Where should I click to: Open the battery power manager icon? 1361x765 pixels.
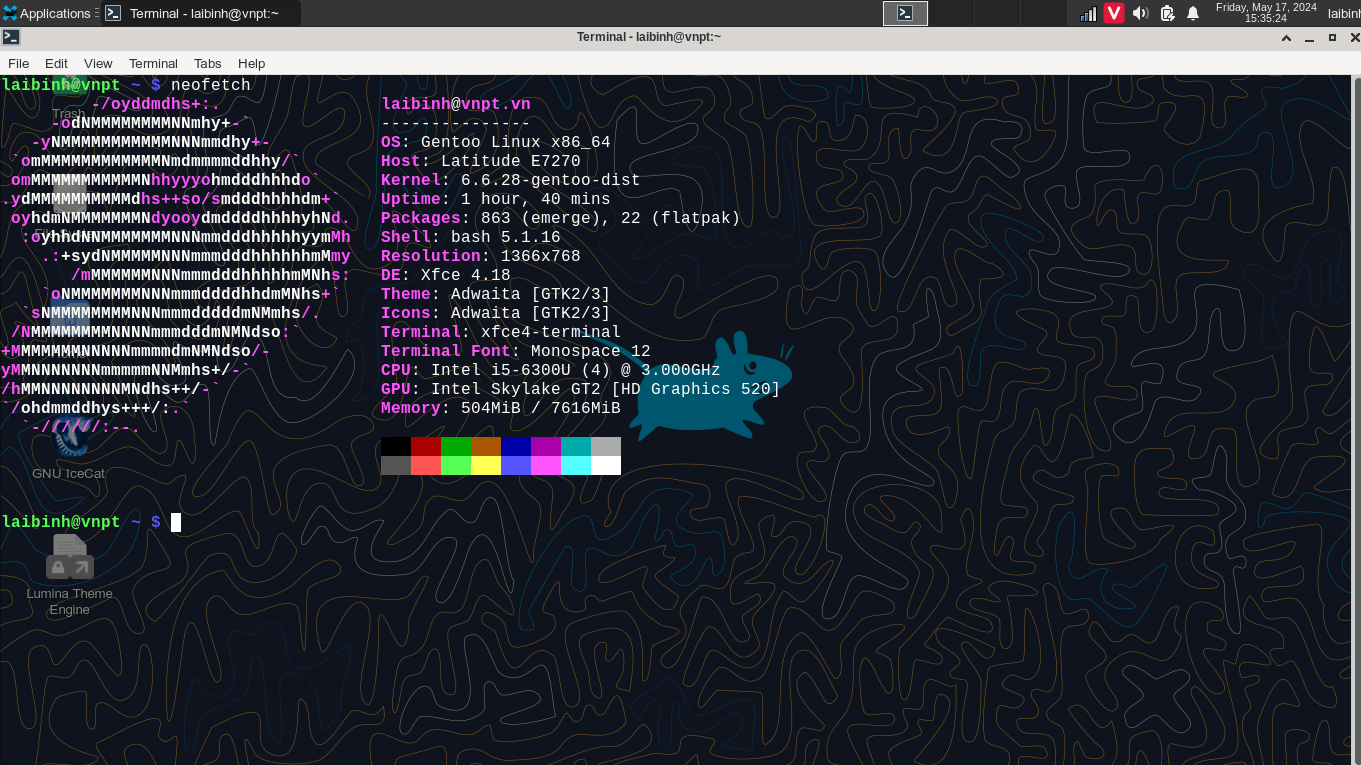[1167, 13]
